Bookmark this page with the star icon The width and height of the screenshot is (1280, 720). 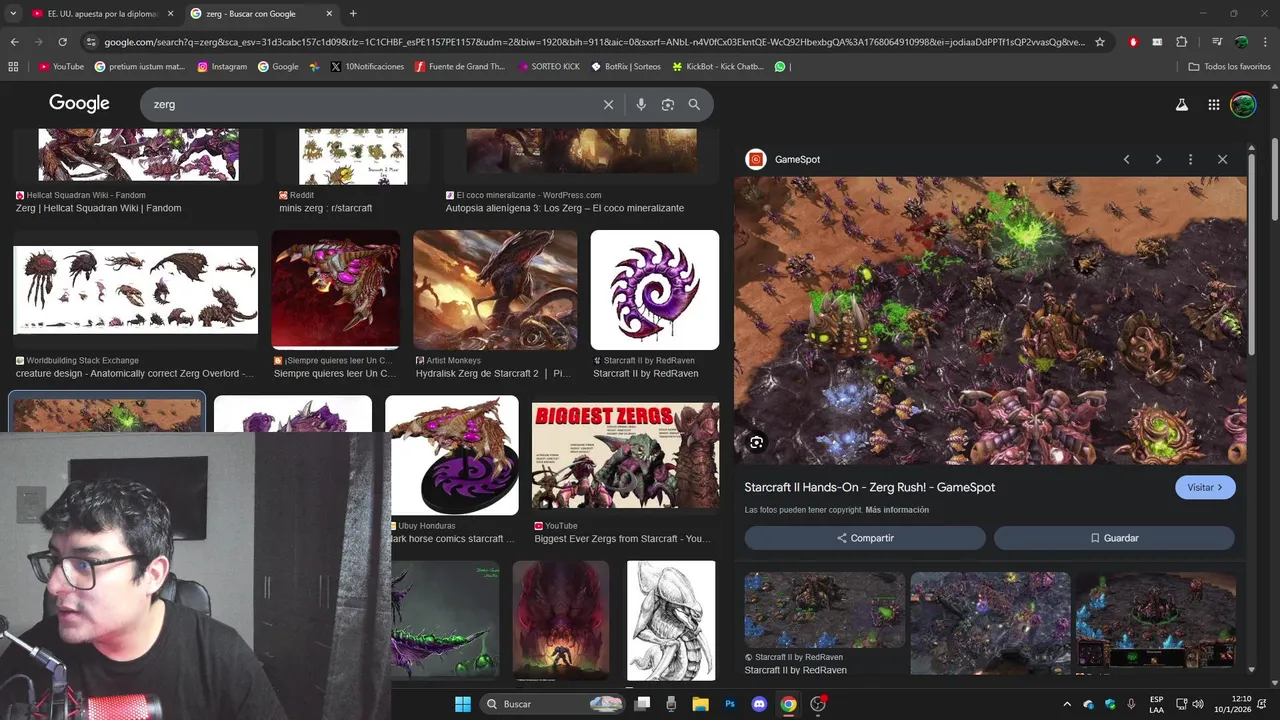1100,42
